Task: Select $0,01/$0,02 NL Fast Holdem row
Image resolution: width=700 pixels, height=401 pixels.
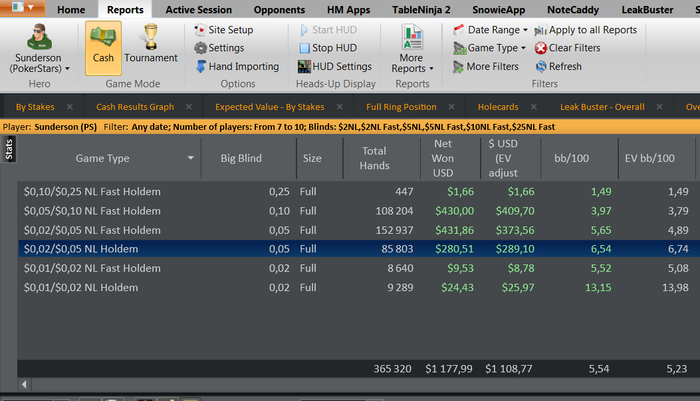Action: (357, 268)
